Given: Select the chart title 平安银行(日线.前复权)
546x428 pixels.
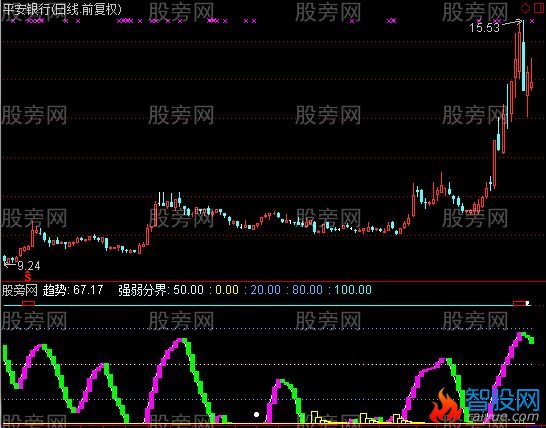Looking at the screenshot, I should 62,9.
